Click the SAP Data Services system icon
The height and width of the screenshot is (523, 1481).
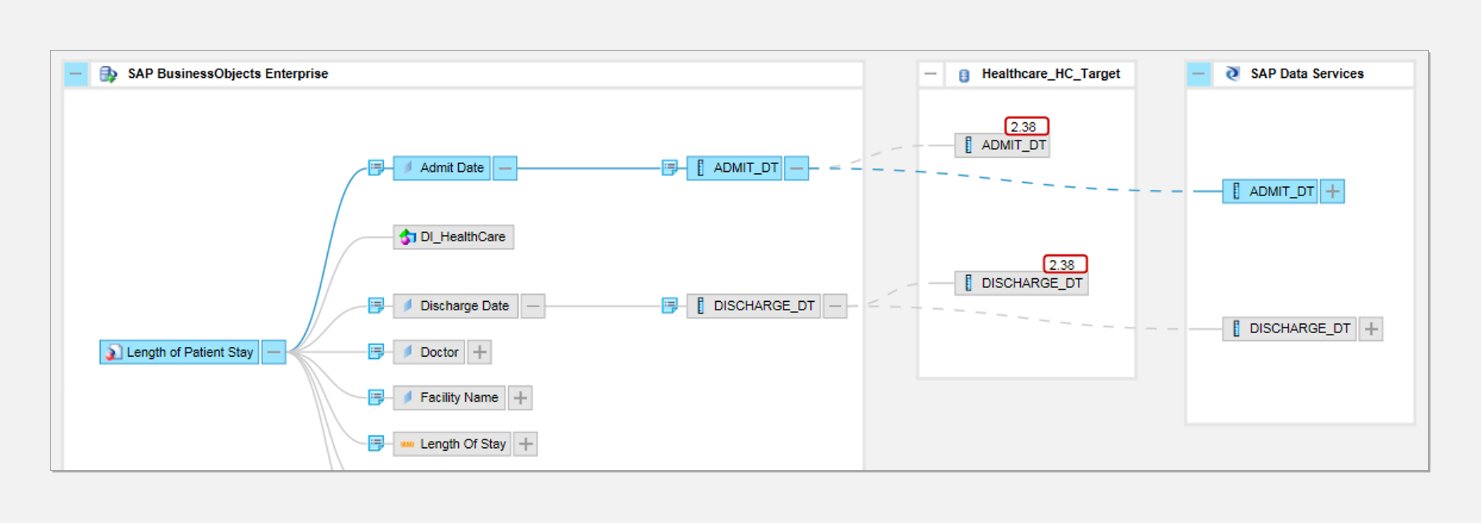(1232, 74)
